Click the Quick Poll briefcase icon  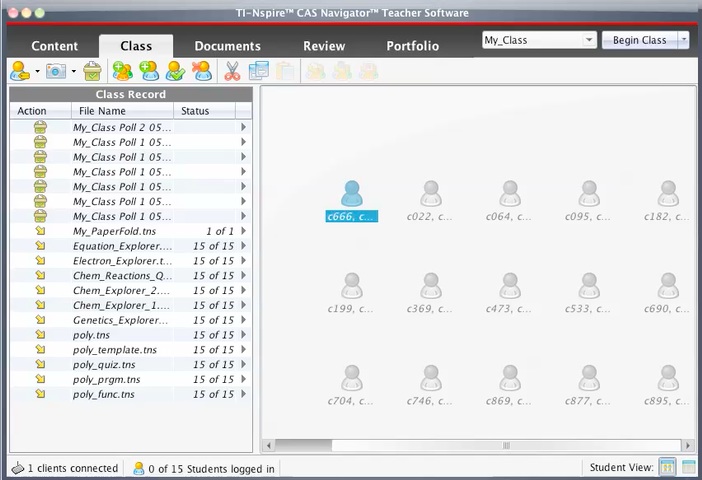point(92,72)
